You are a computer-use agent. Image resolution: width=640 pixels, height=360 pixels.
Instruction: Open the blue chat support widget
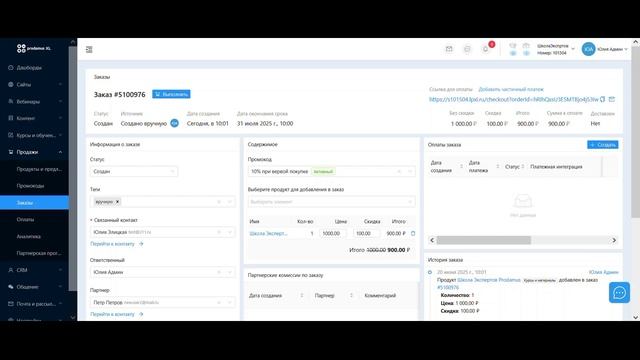click(x=619, y=293)
